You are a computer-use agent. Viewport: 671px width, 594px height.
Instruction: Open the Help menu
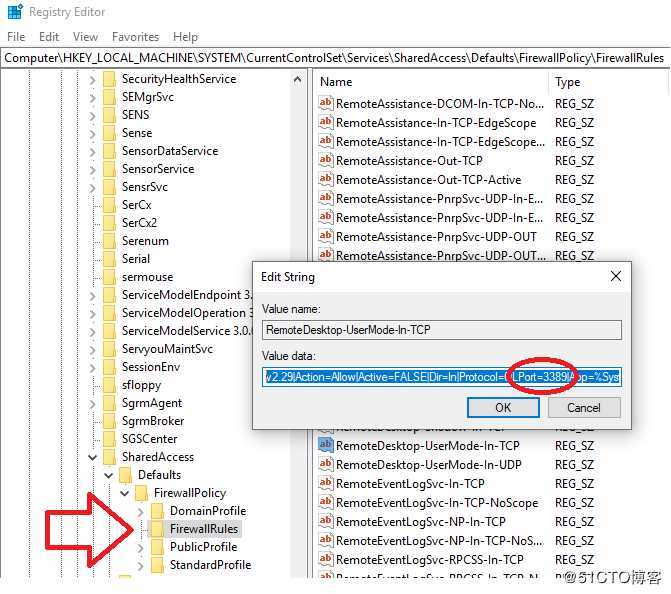[185, 37]
